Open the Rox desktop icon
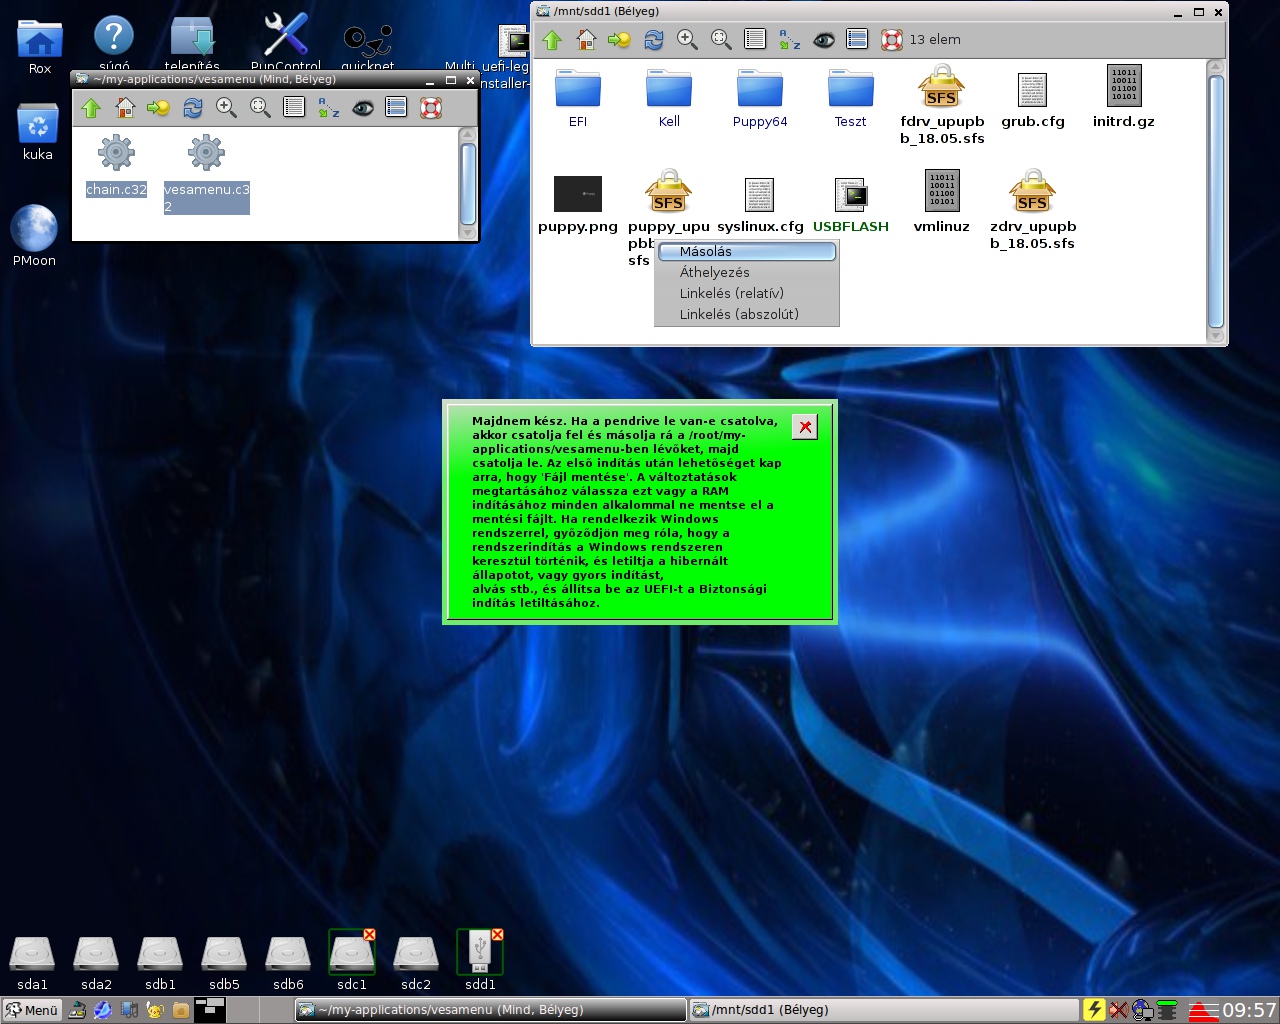The width and height of the screenshot is (1280, 1024). click(40, 47)
